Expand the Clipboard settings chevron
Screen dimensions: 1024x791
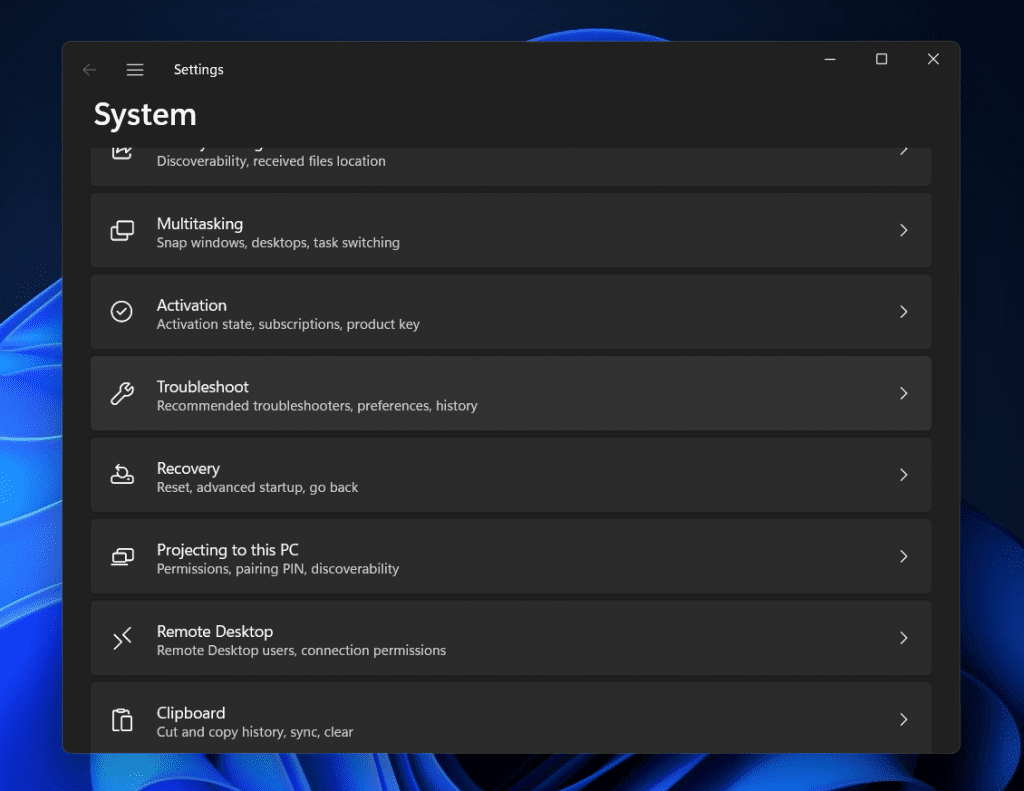[x=904, y=719]
